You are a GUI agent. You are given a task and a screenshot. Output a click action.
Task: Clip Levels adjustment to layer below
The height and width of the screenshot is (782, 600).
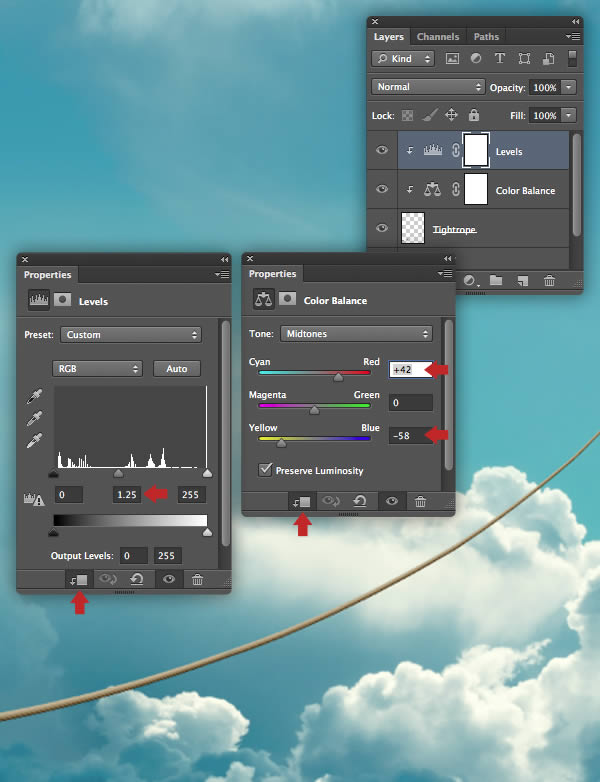(79, 580)
